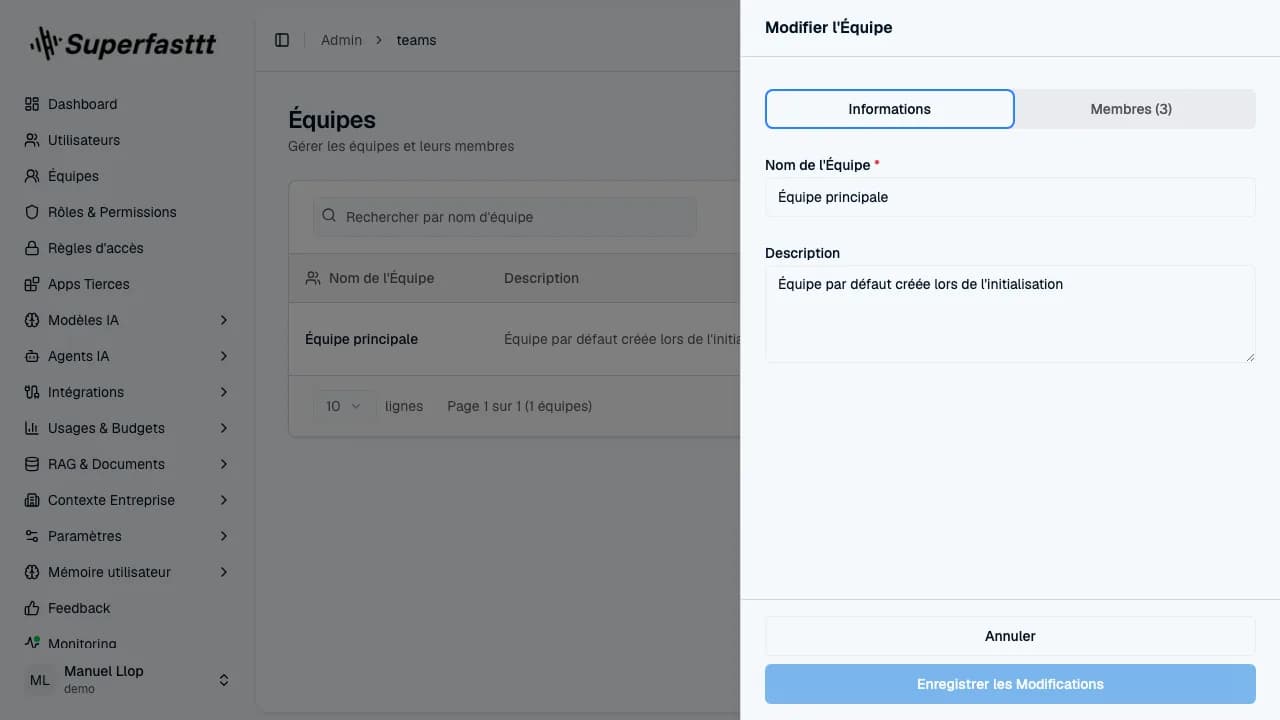Click the Nom de l'Équipe input field
The width and height of the screenshot is (1280, 720).
pyautogui.click(x=1010, y=197)
